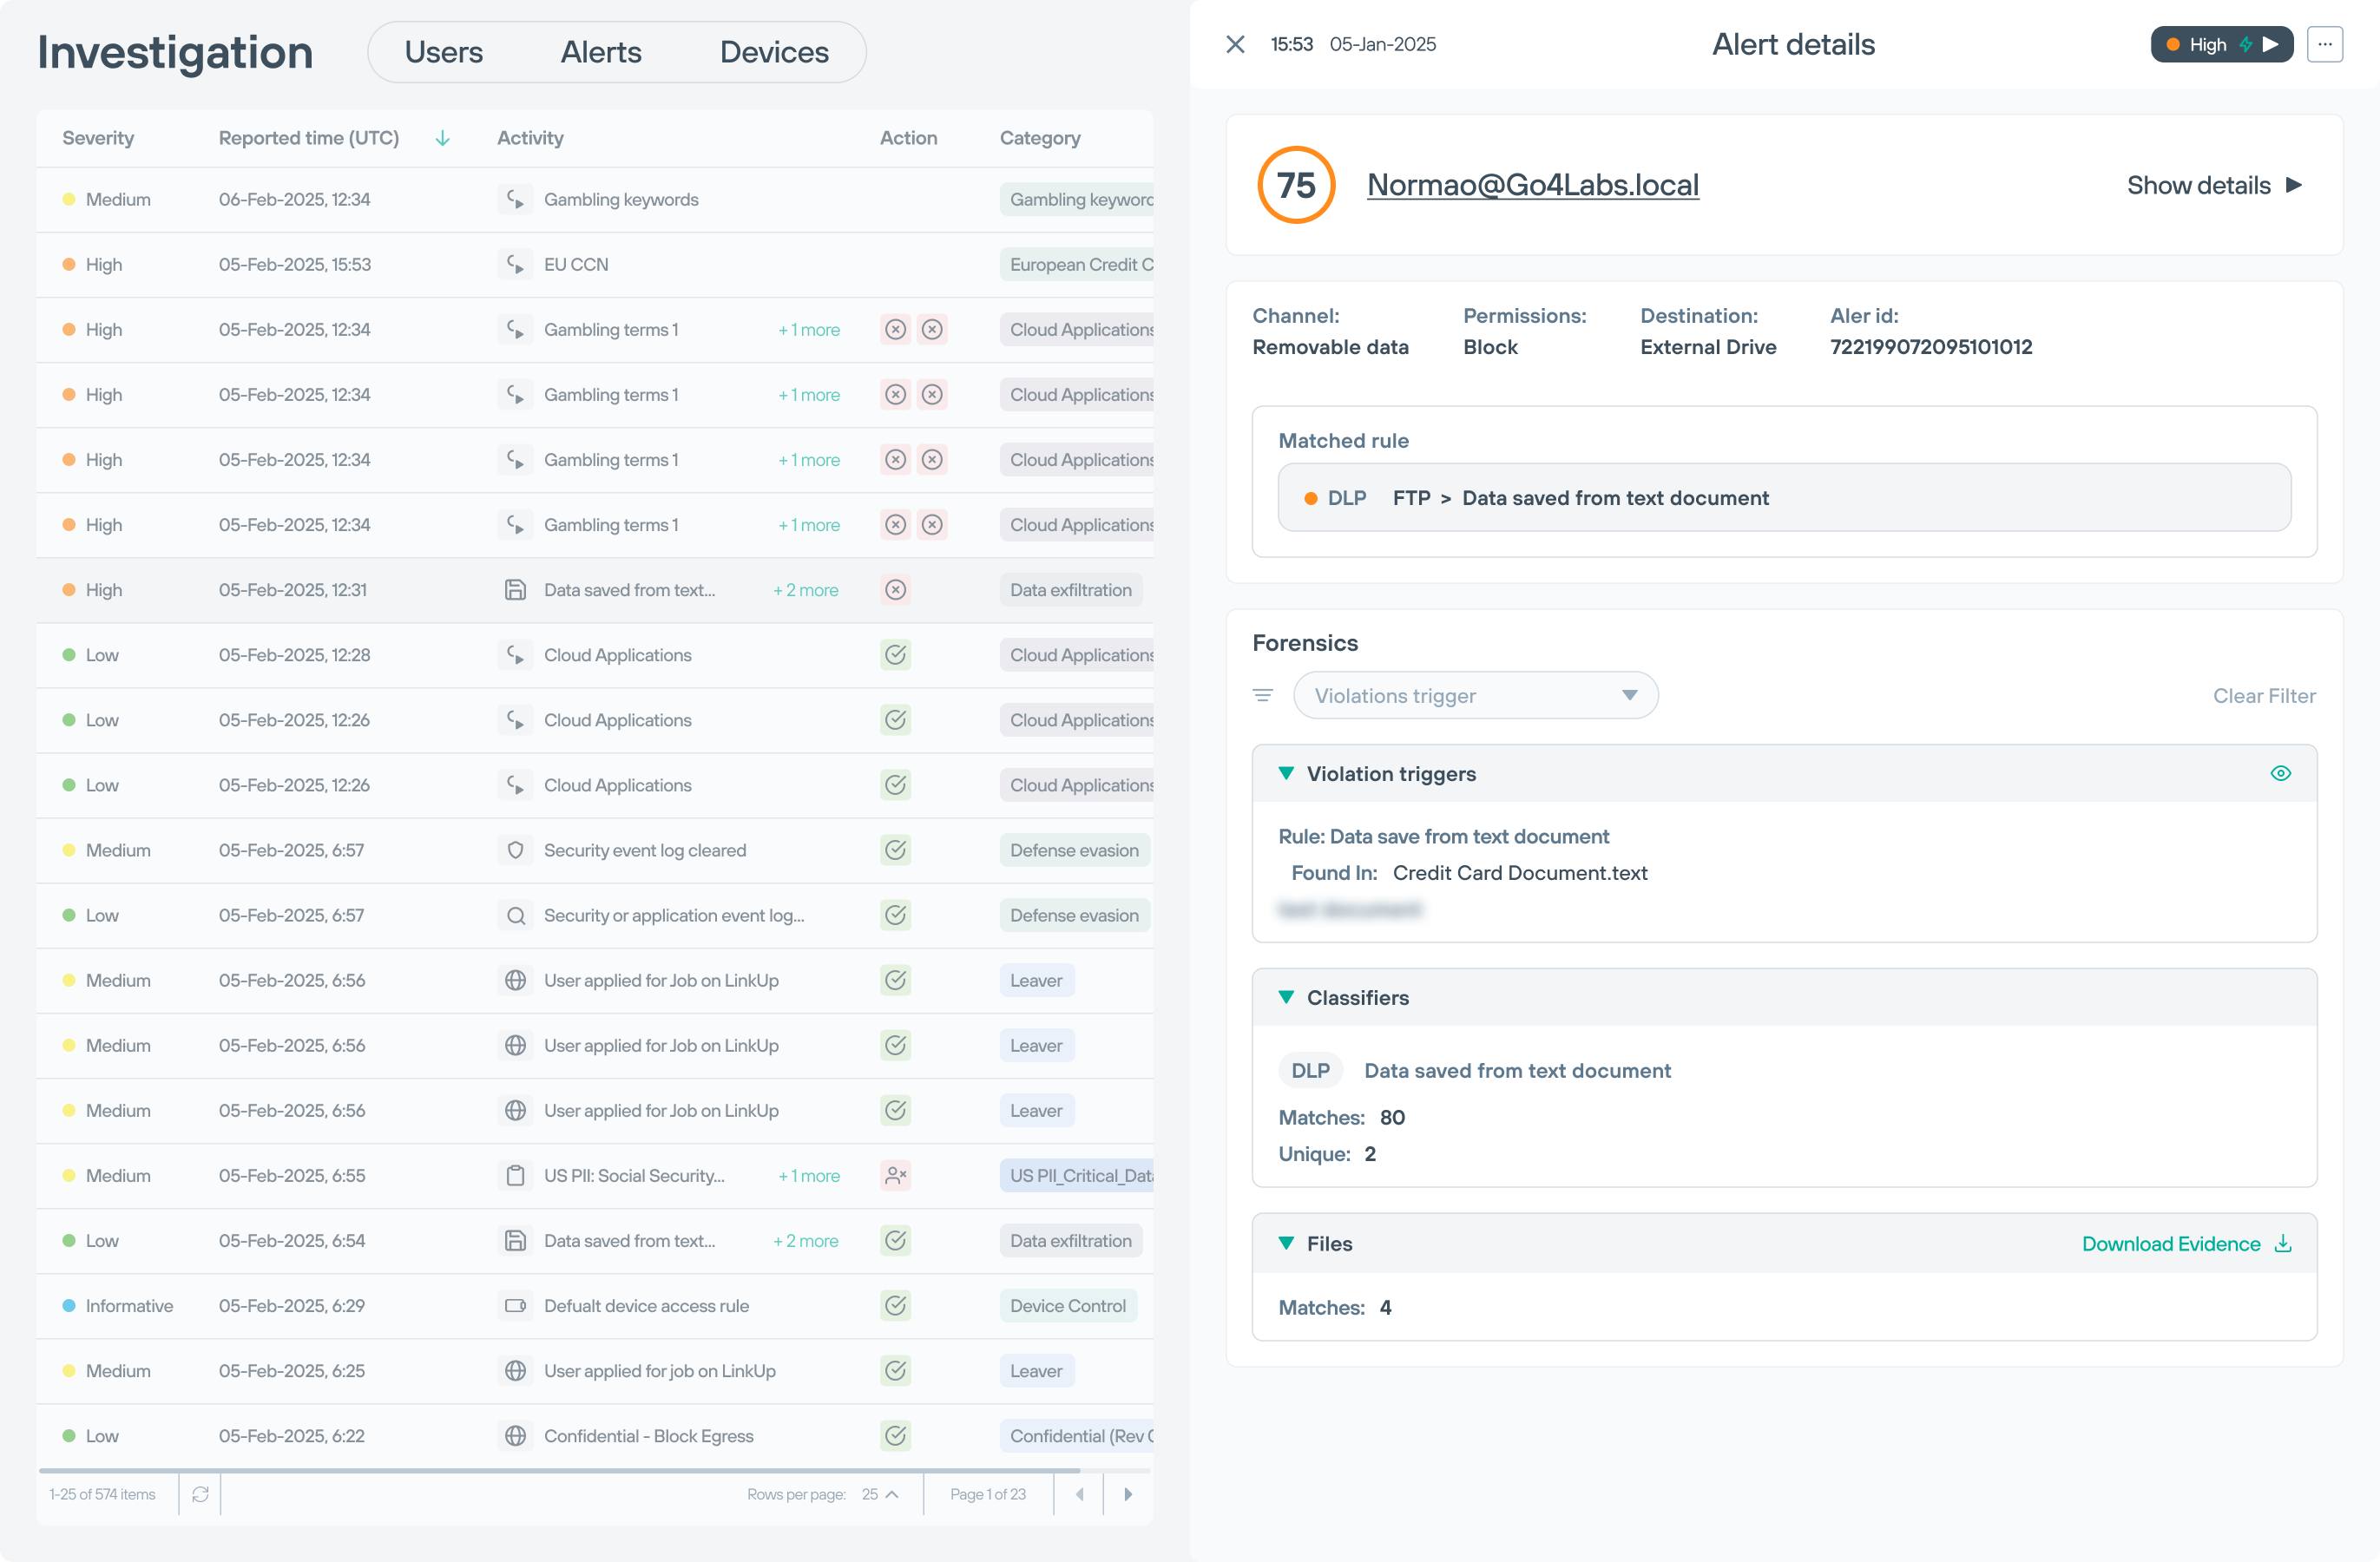Click Download Evidence icon in Files section
2380x1562 pixels.
2283,1243
